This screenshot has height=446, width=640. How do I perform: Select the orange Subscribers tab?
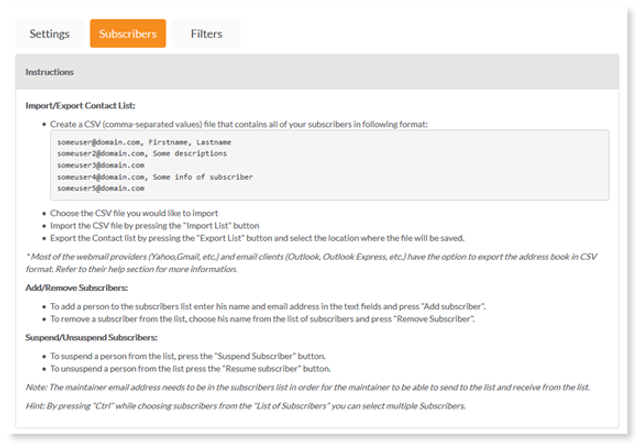pos(128,33)
